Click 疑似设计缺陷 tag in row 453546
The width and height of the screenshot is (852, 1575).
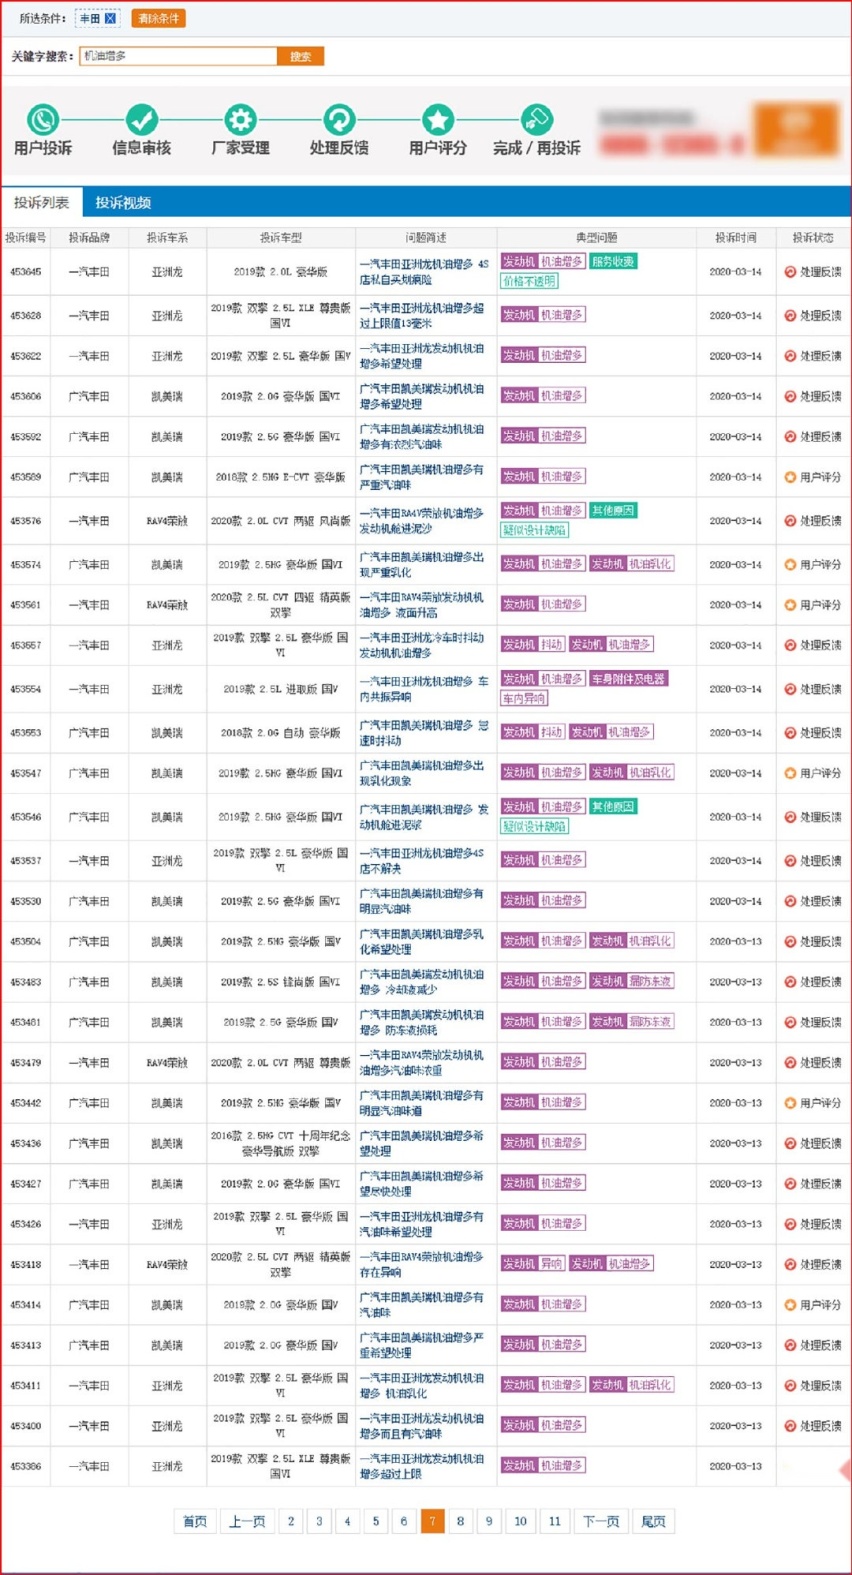coord(535,827)
